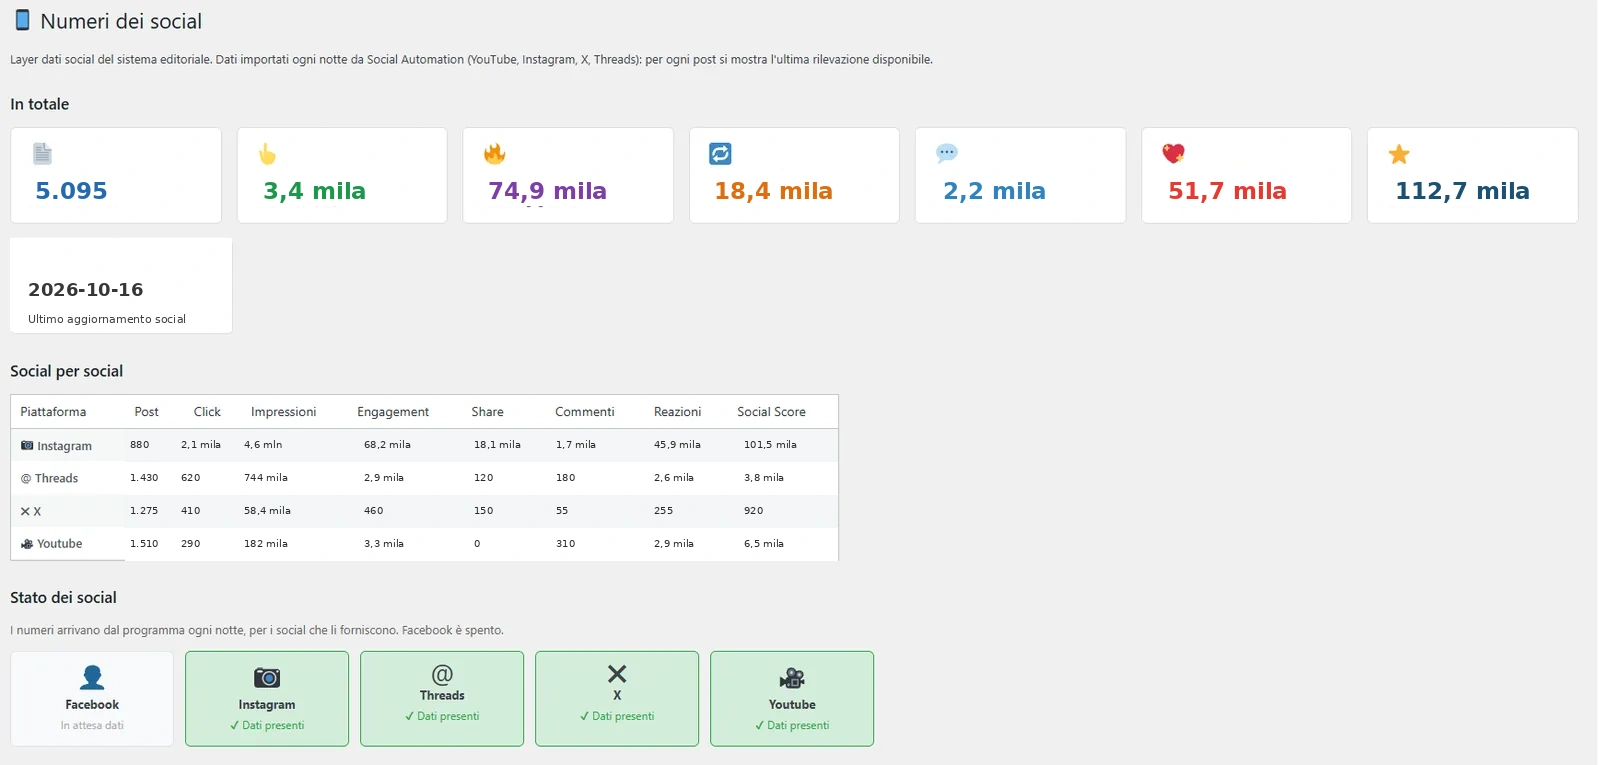Viewport: 1600px width, 765px height.
Task: Select the Social Score column header
Action: point(771,412)
